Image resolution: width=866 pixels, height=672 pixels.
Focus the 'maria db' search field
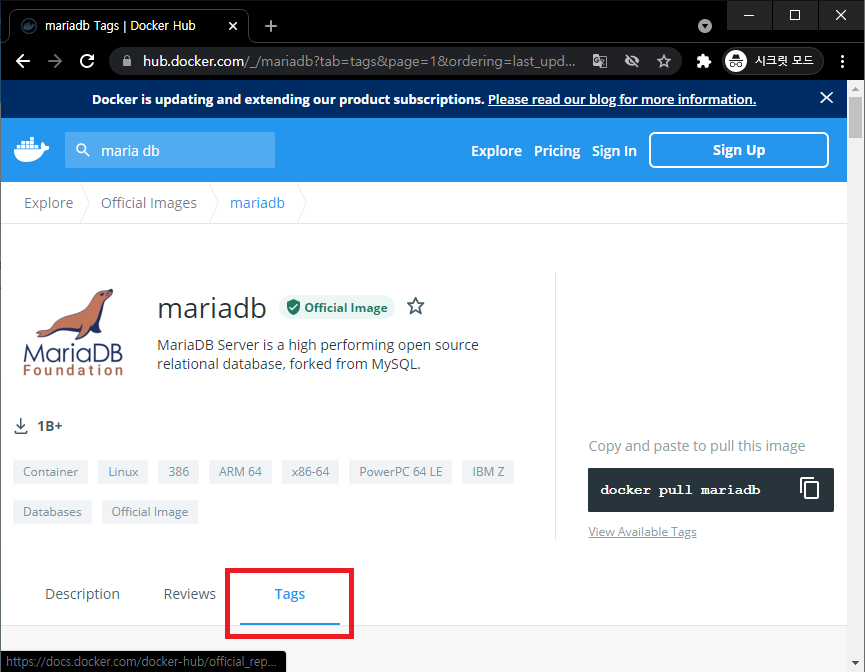click(170, 150)
